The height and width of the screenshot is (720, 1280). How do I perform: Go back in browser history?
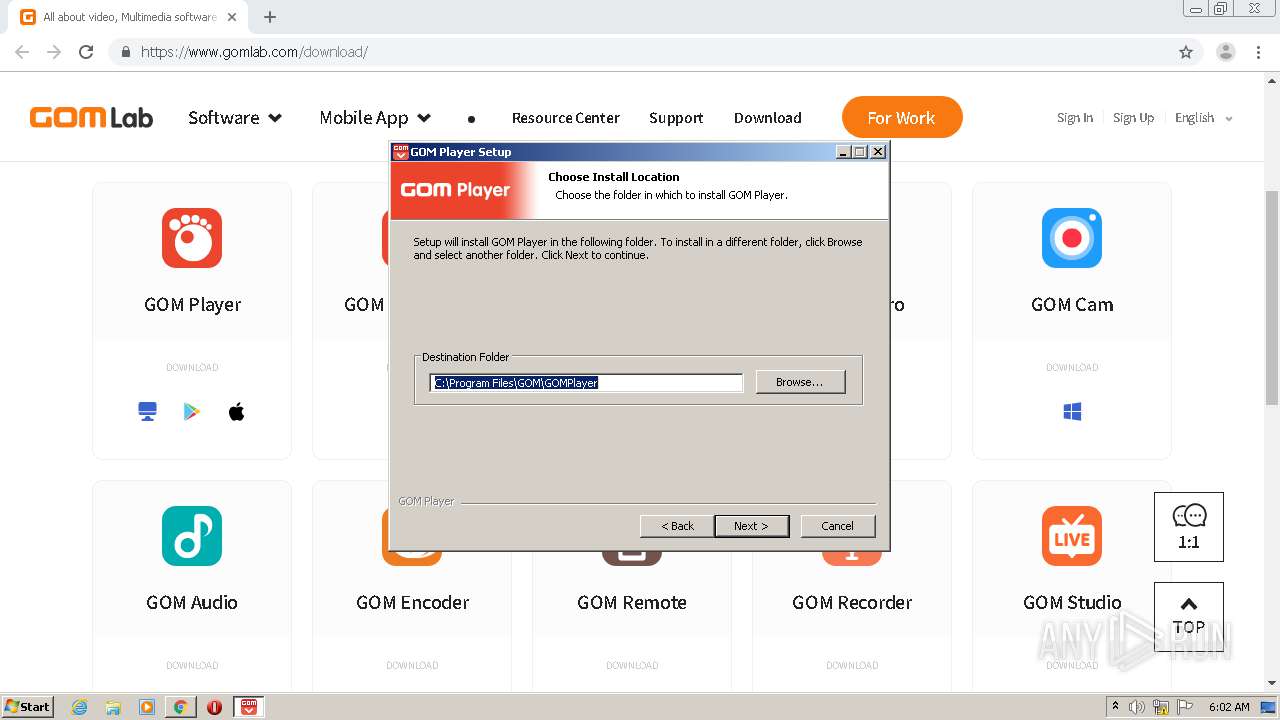click(22, 52)
